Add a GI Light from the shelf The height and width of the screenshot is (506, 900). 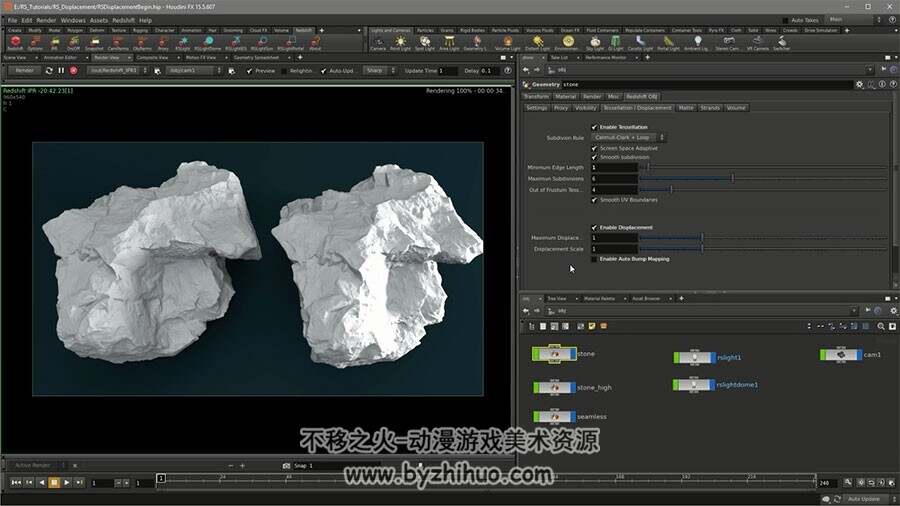pos(615,42)
